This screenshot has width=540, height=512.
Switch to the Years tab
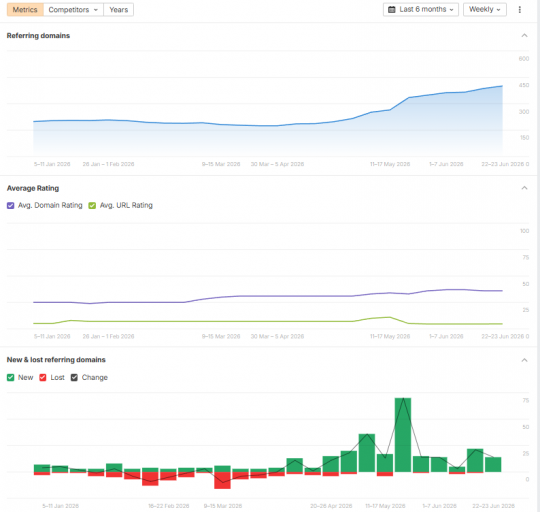coord(118,10)
